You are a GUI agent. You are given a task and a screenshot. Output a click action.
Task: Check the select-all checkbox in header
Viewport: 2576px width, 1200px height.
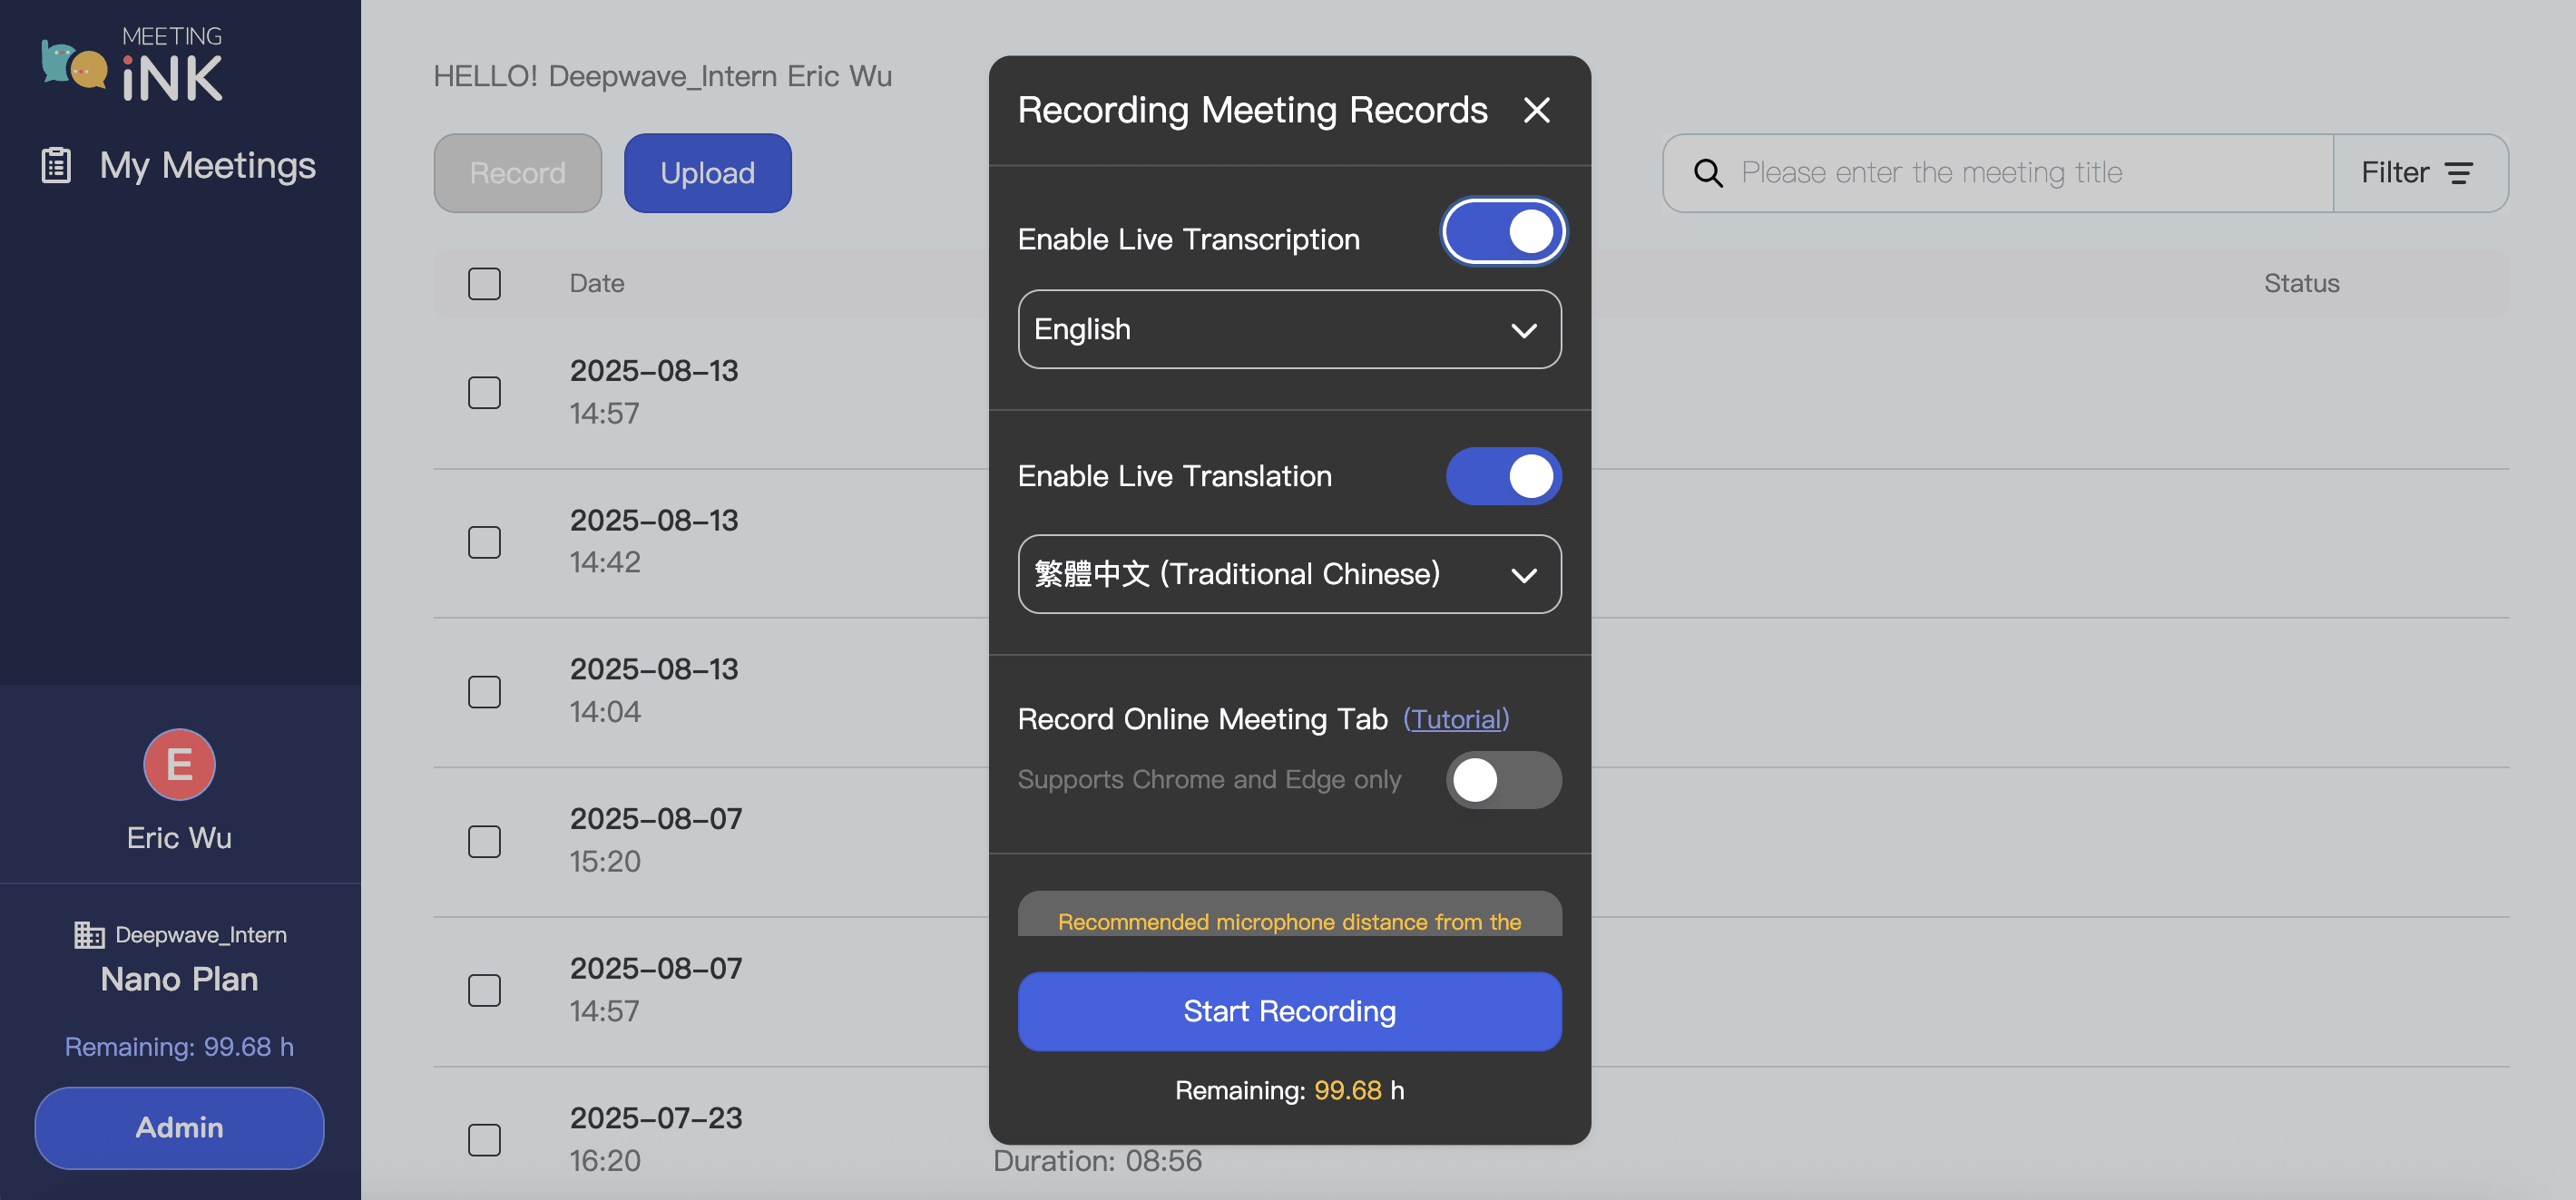(x=484, y=283)
